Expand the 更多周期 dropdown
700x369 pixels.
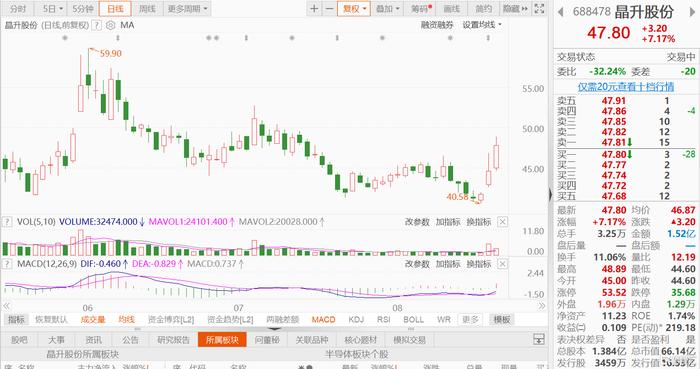[188, 8]
